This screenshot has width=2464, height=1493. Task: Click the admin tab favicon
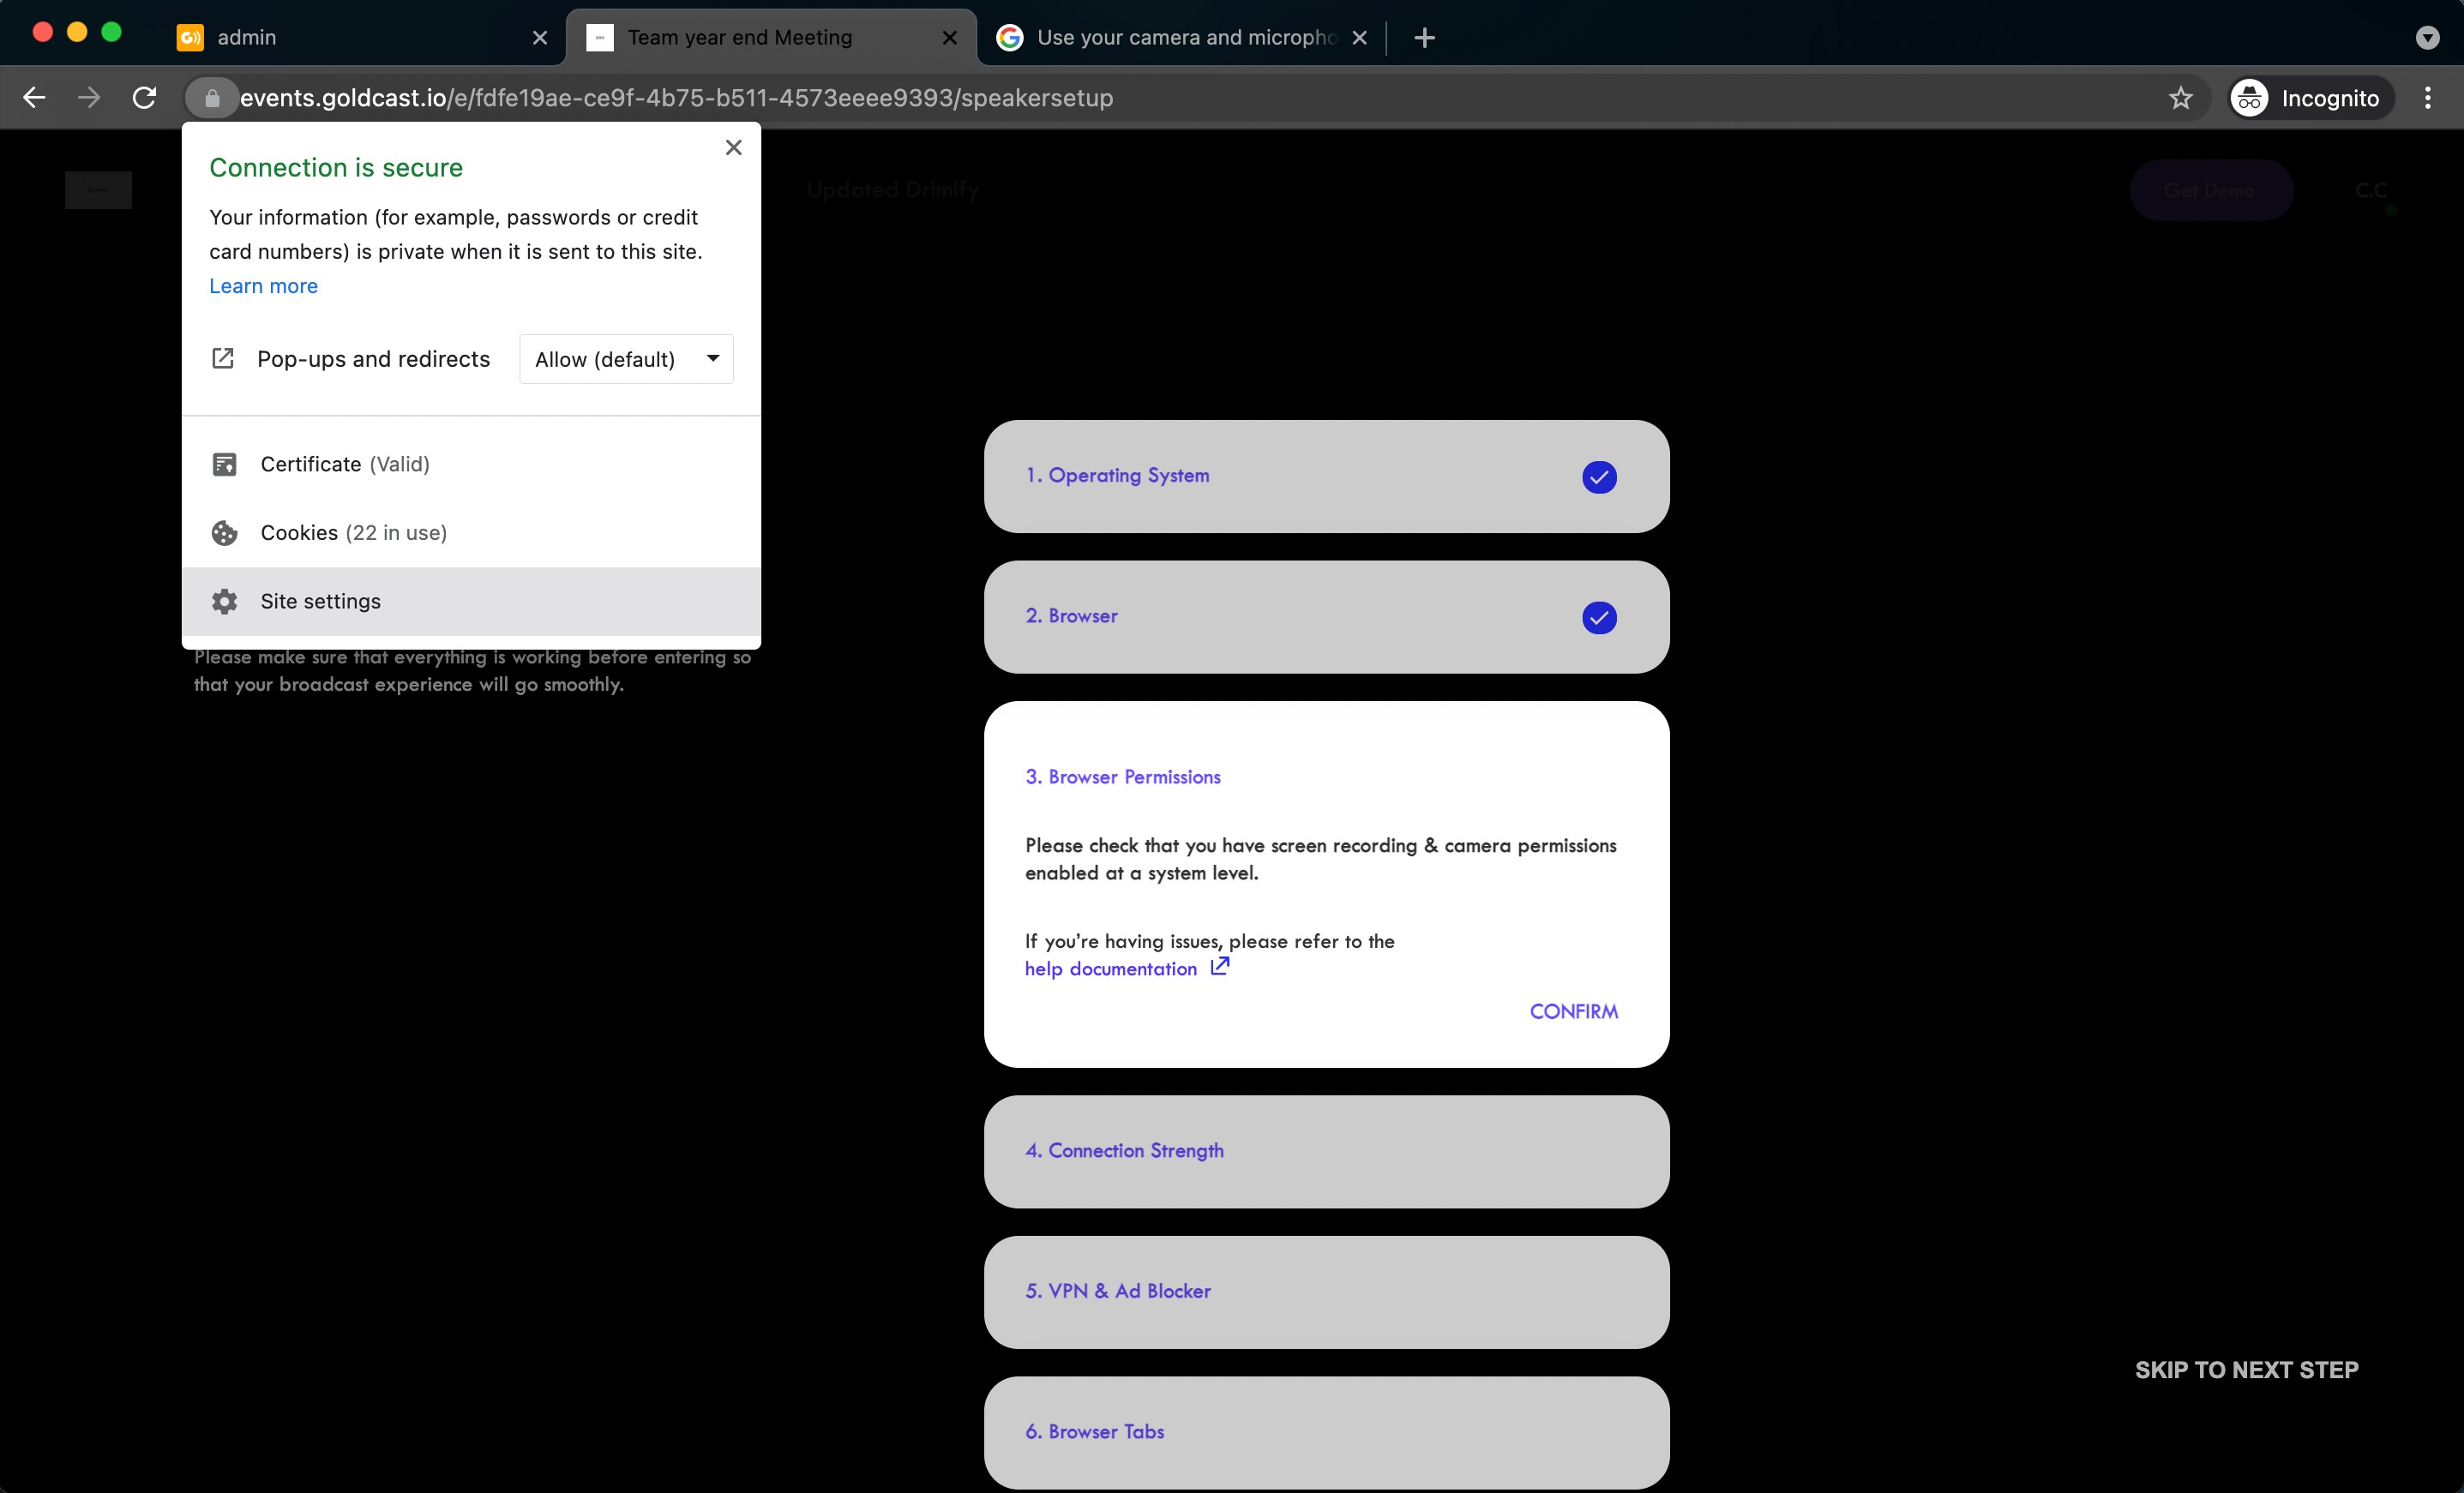pos(190,38)
